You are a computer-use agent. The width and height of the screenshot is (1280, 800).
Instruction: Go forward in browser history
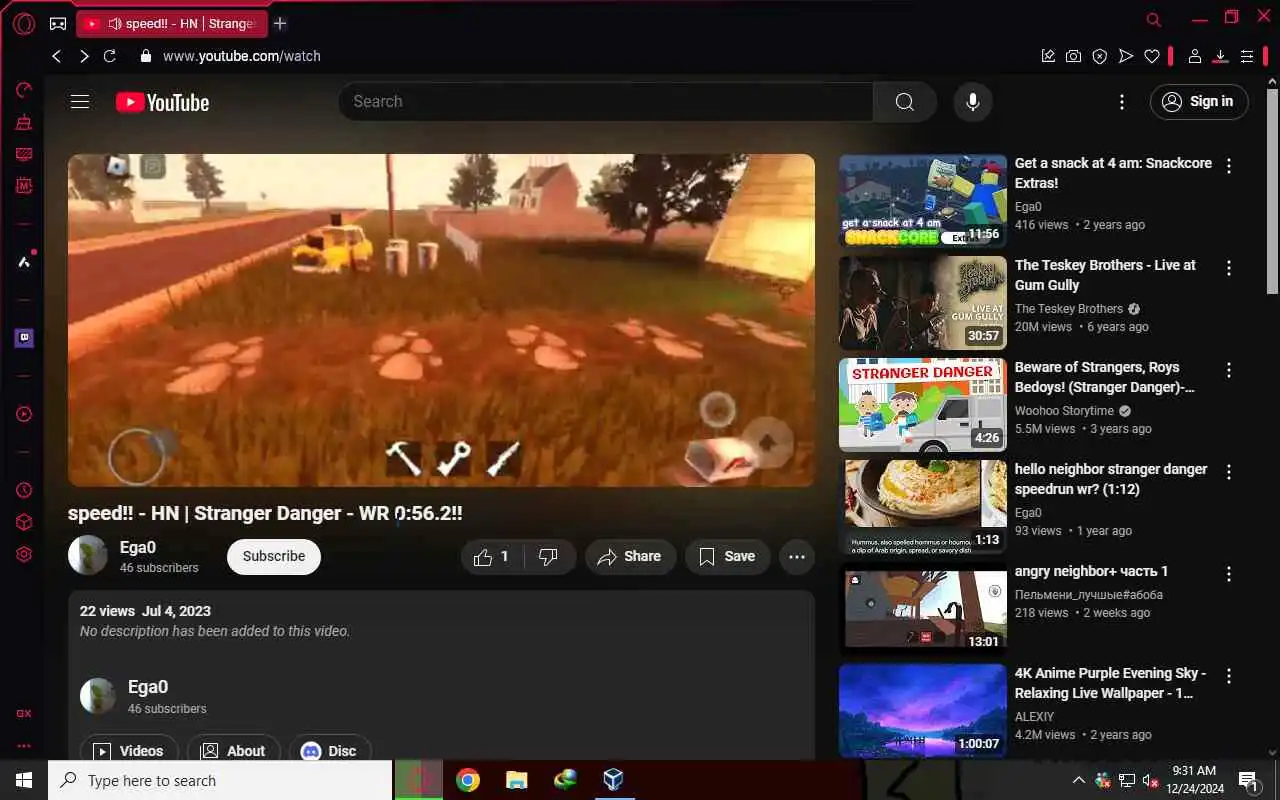point(84,56)
